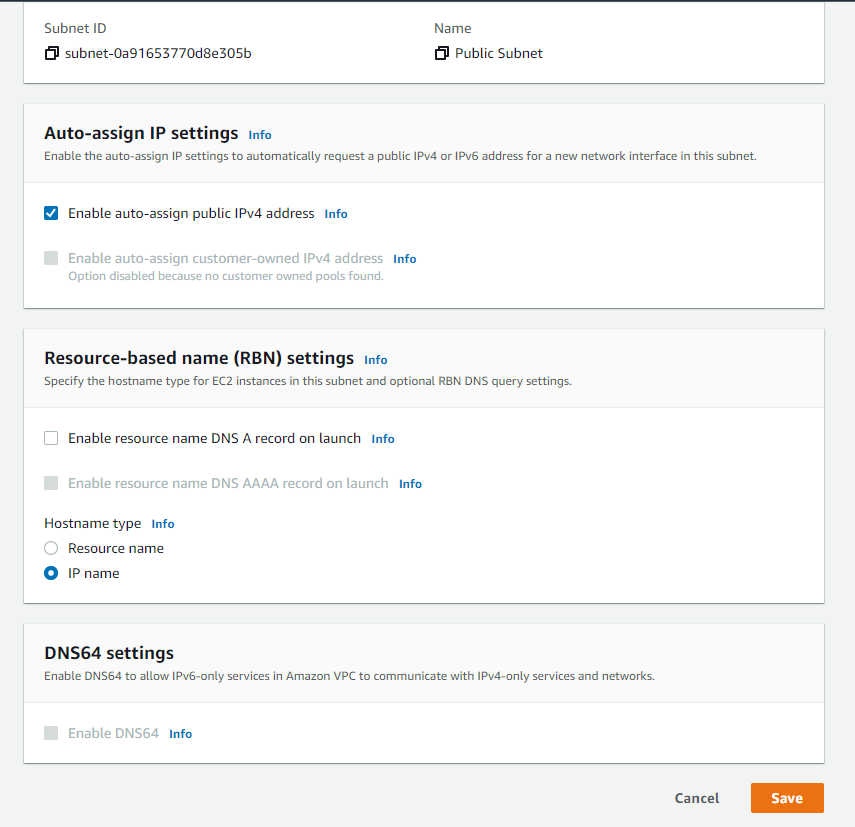The image size is (855, 827).
Task: Open Info link for DNS AAAA record option
Action: point(410,484)
